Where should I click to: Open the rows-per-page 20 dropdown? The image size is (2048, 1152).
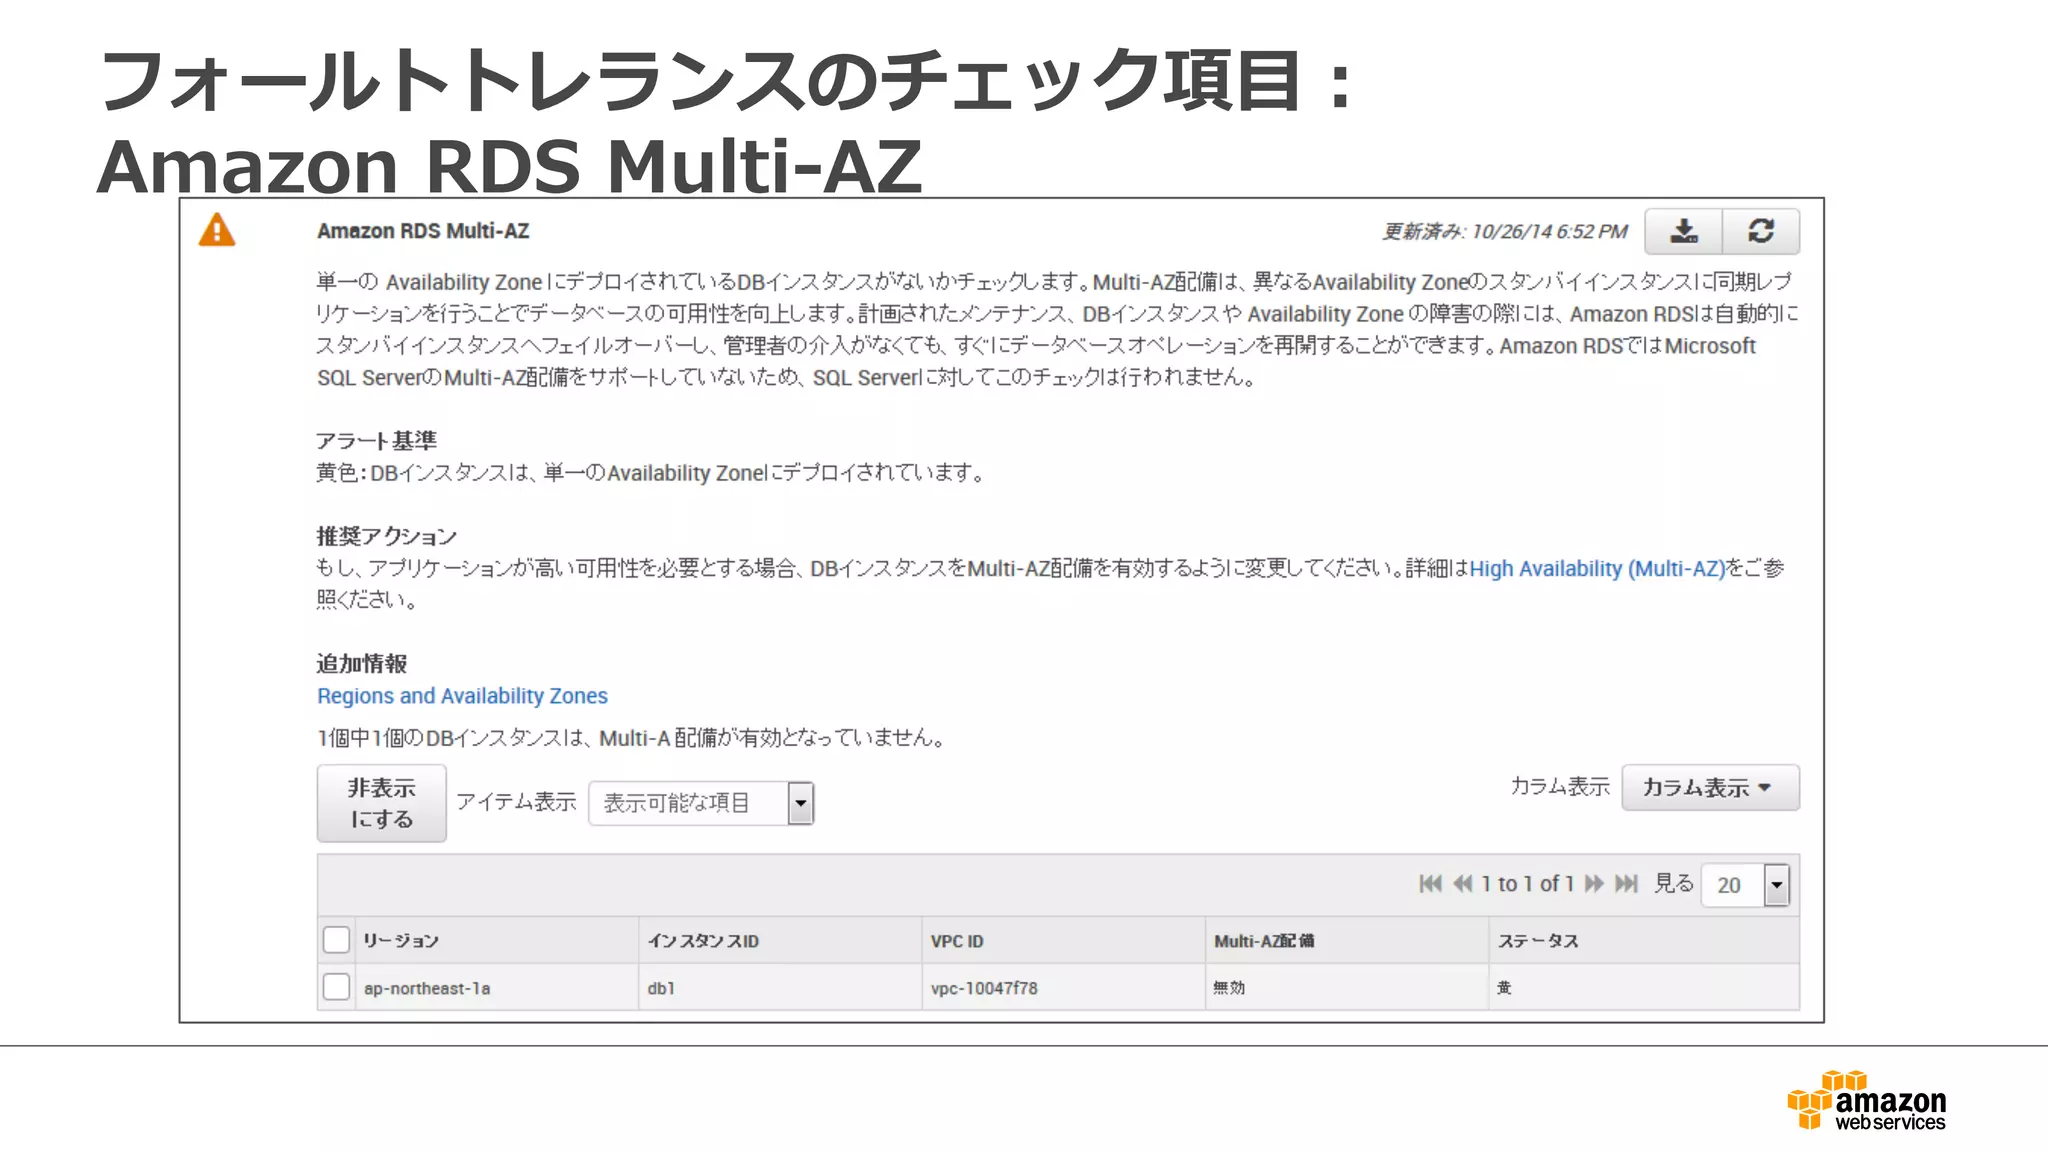tap(1745, 885)
